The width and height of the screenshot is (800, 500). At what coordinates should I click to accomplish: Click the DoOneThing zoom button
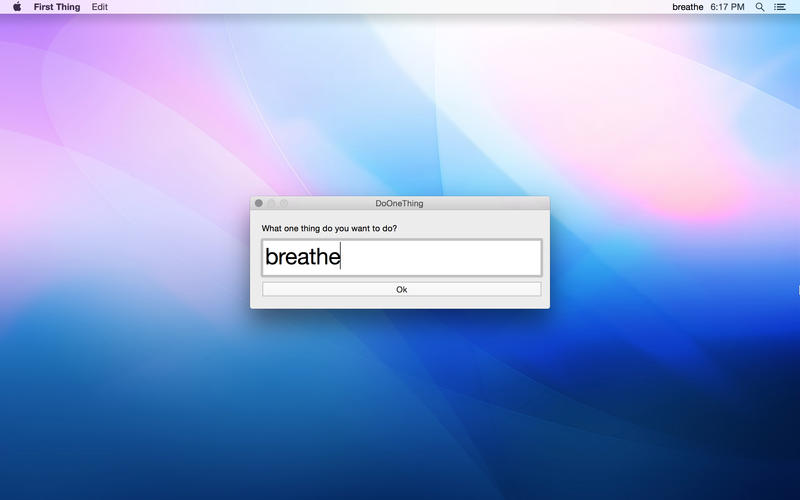coord(283,203)
